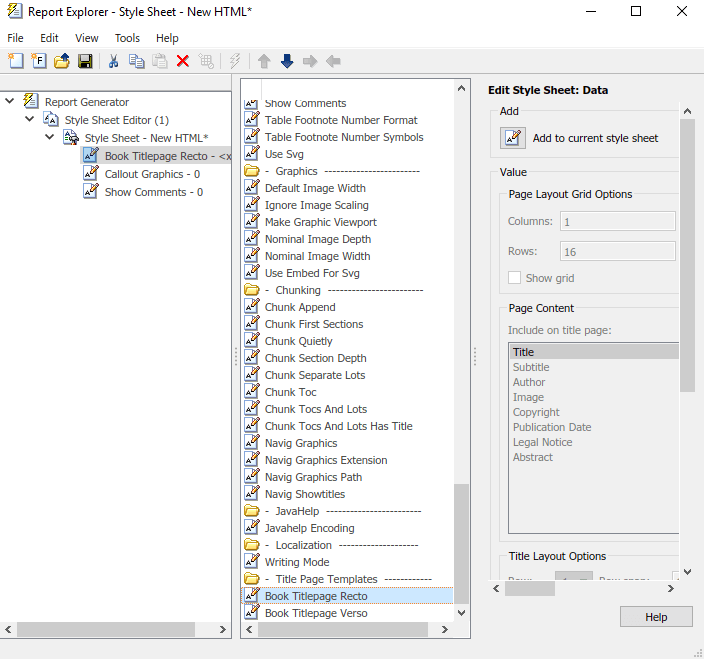Select Default Image Width entry
Viewport: 704px width, 659px height.
pos(315,188)
